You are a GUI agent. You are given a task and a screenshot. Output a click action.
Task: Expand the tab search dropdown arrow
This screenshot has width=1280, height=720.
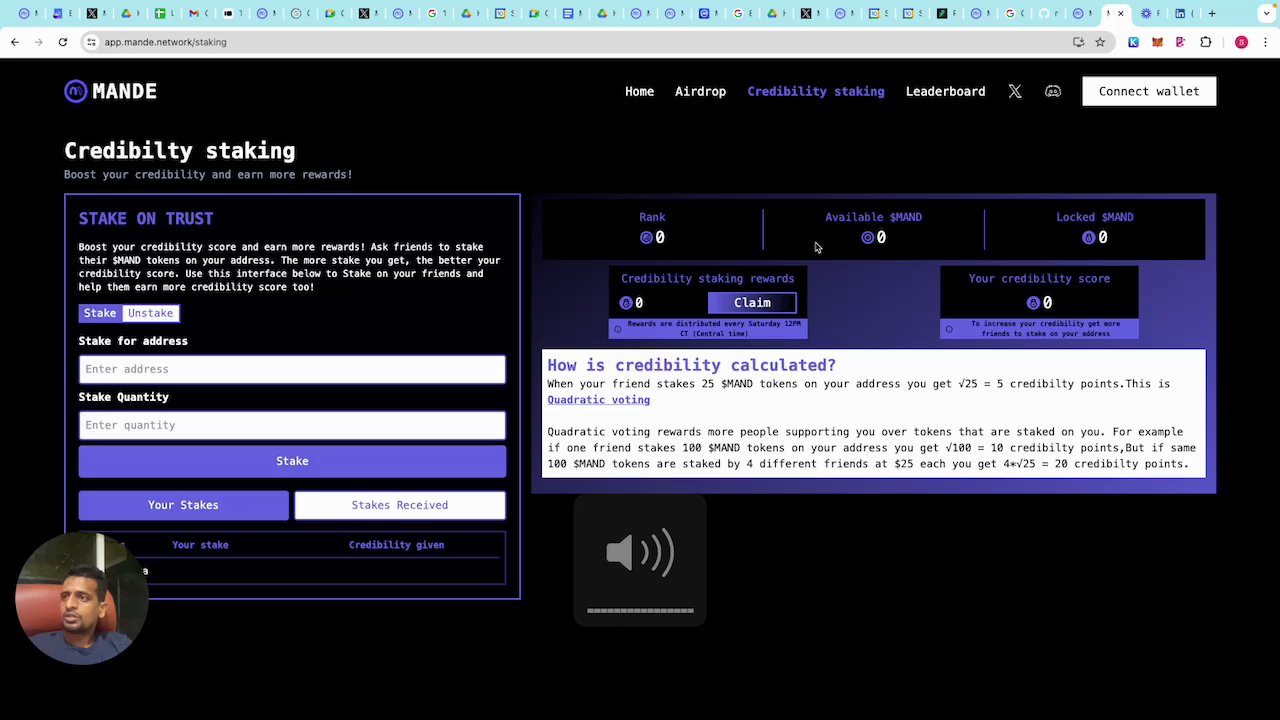tap(1267, 14)
